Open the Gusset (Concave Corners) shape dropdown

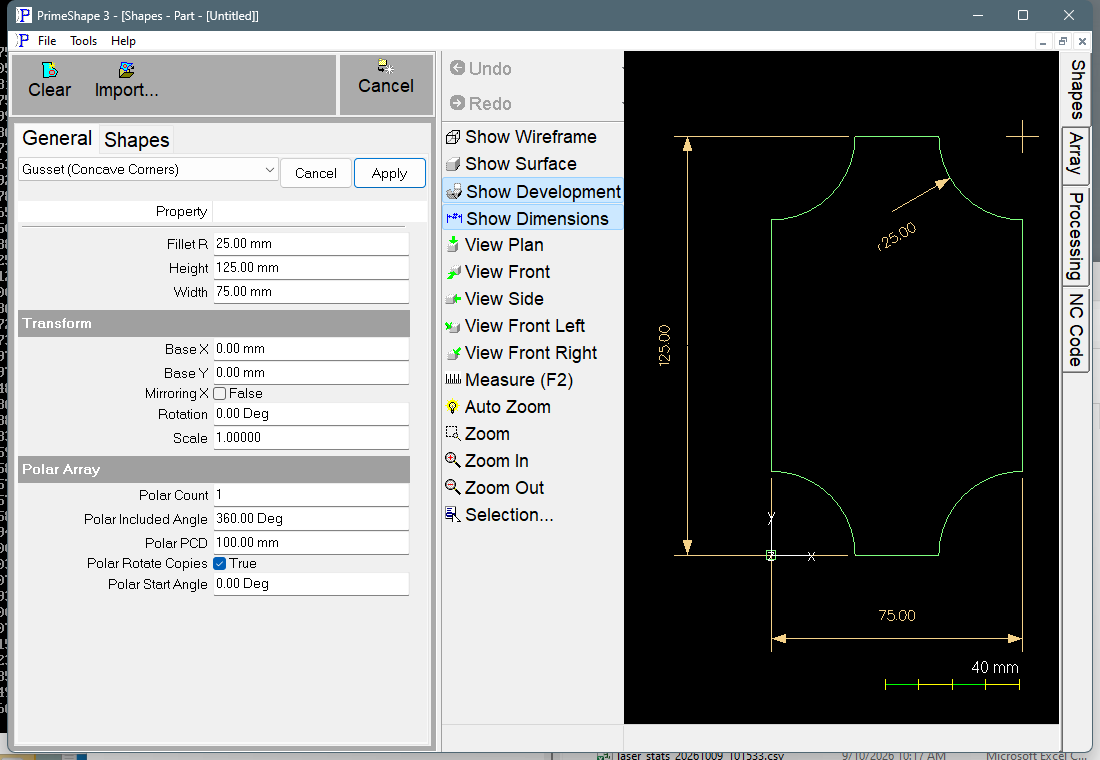click(x=149, y=170)
